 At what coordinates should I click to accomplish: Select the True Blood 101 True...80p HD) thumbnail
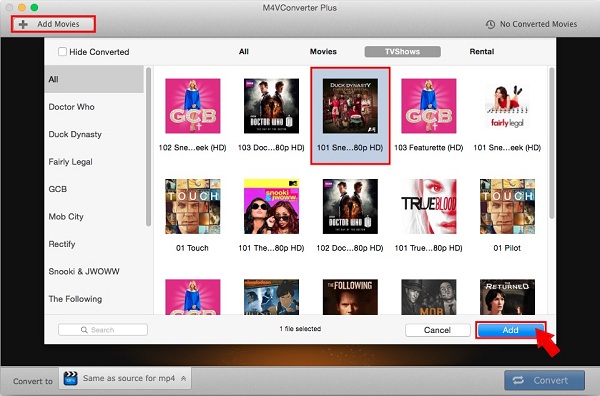(429, 206)
